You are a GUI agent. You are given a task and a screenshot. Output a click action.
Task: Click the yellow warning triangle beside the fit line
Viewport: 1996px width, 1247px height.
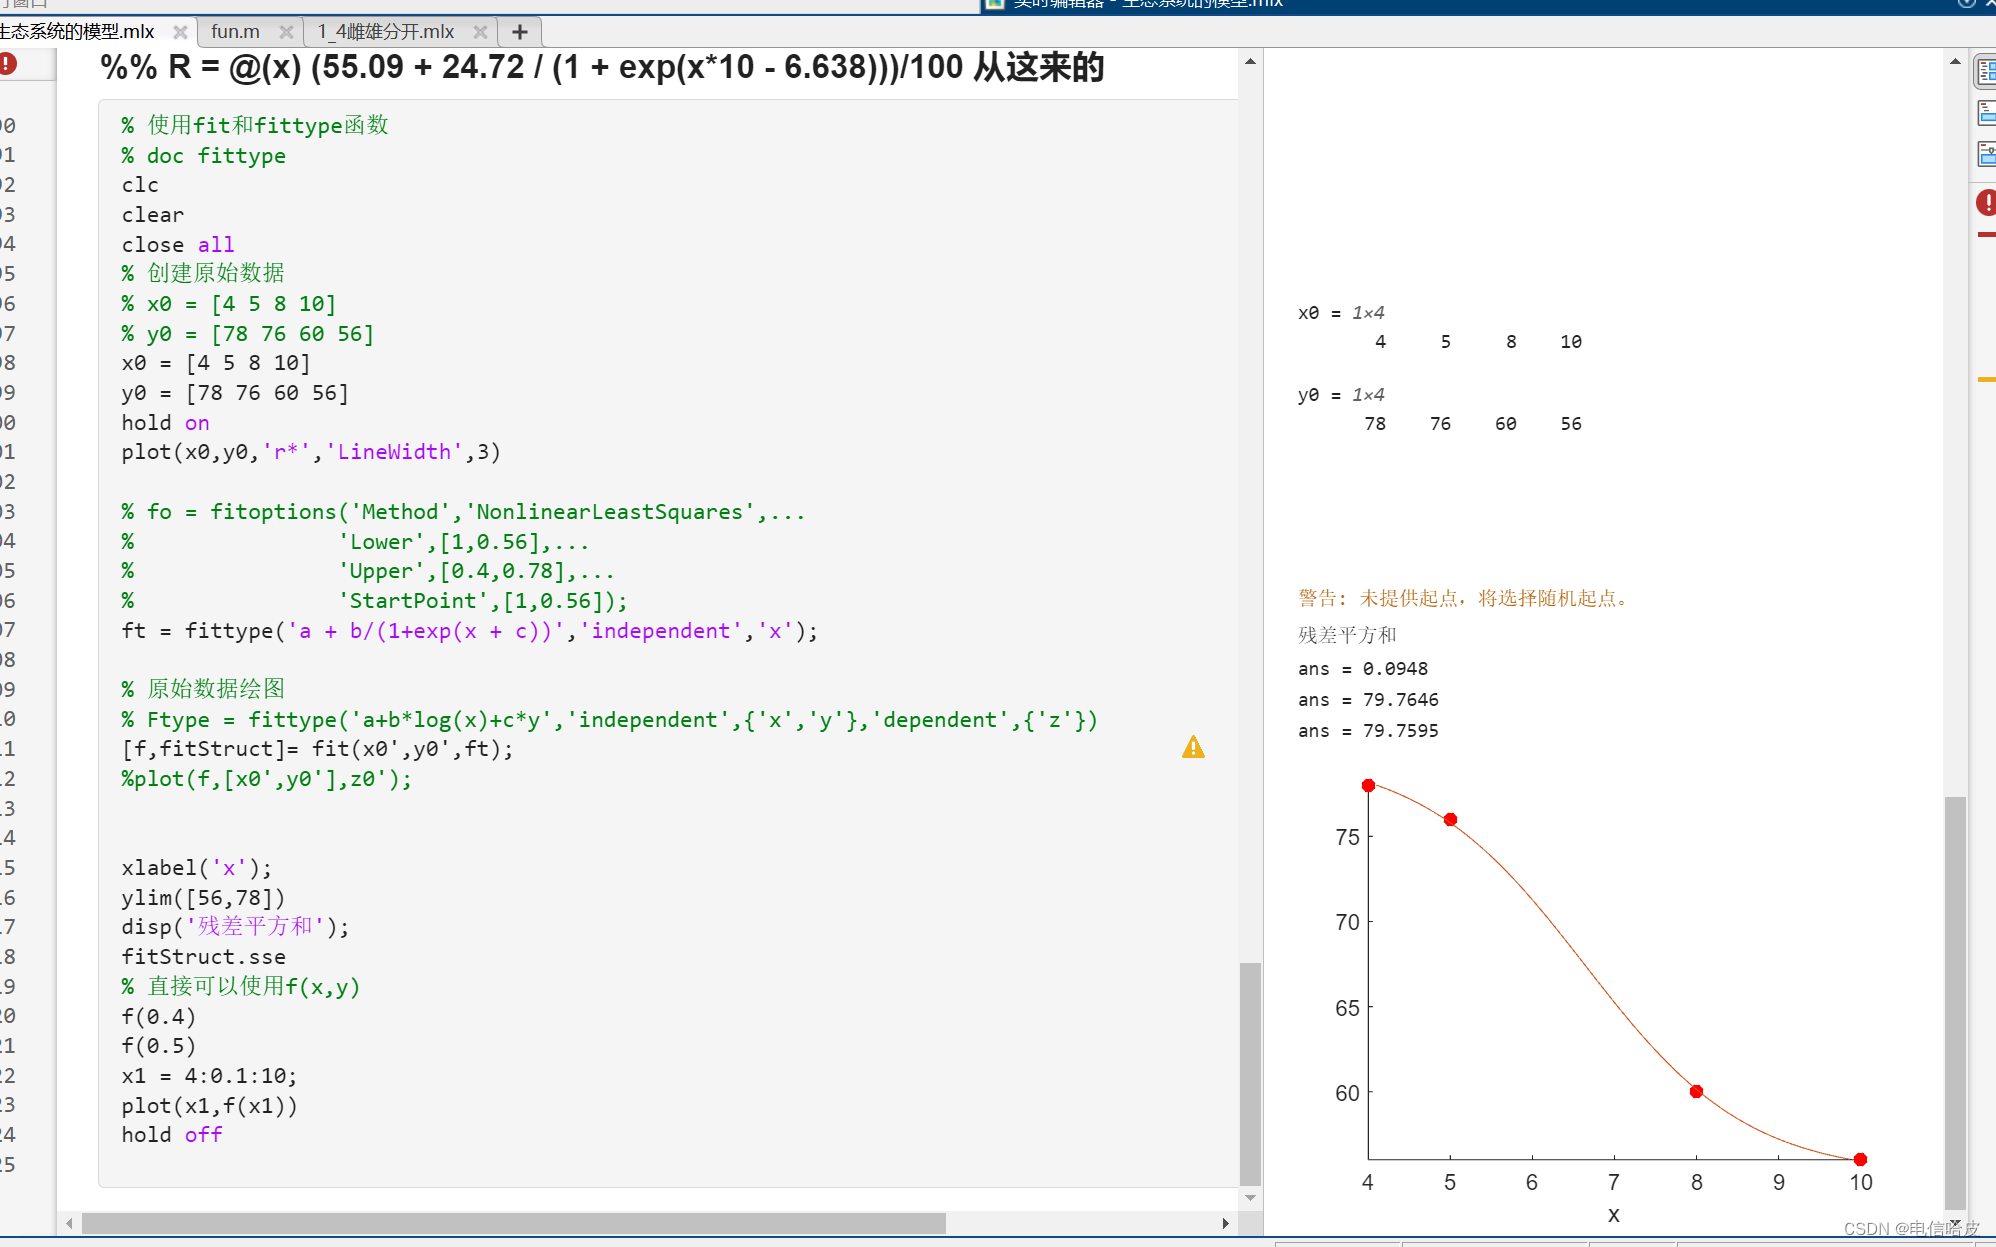click(1193, 747)
